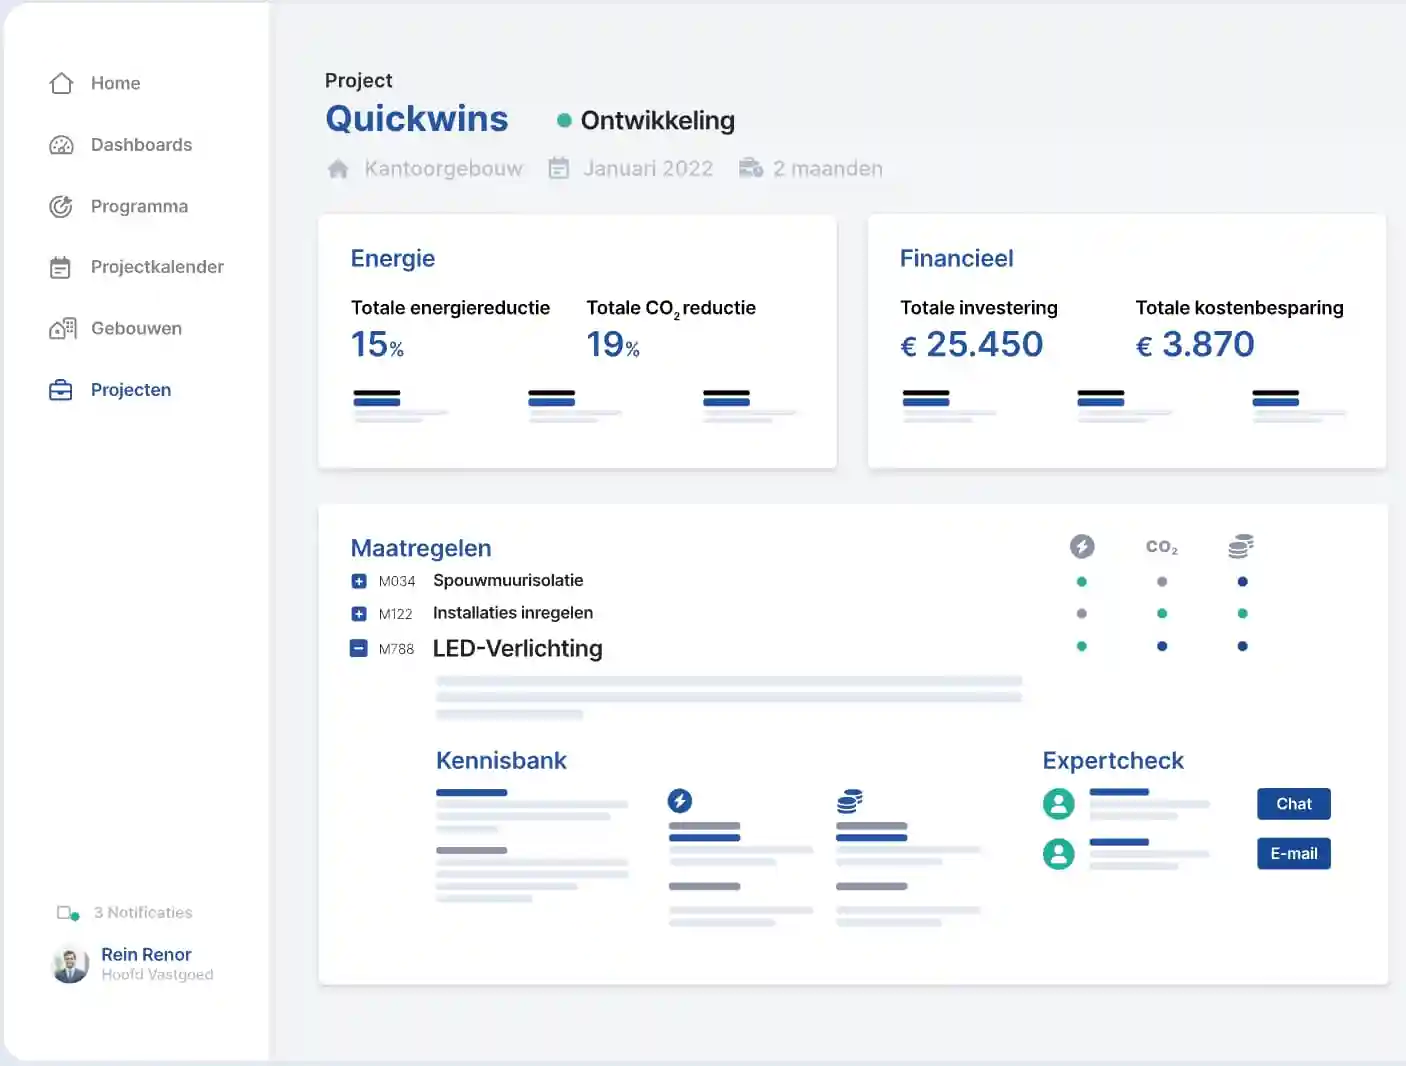This screenshot has height=1066, width=1406.
Task: Expand measure M034 Spouwmuurisolatie
Action: pyautogui.click(x=359, y=581)
